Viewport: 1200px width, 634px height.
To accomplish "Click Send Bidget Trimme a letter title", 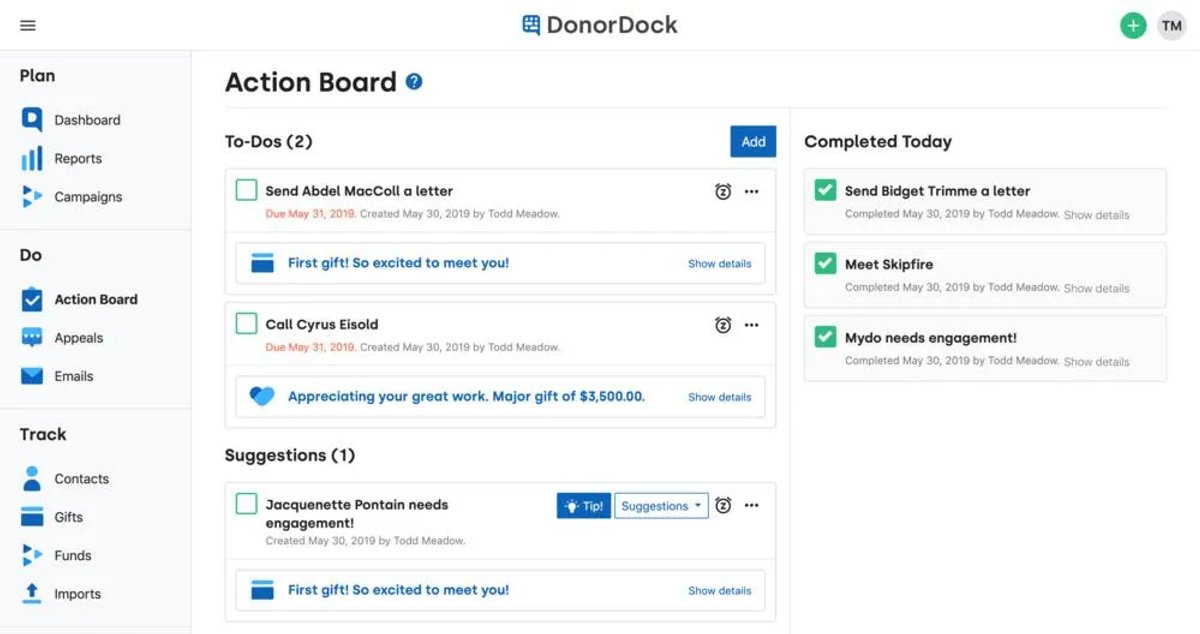I will point(937,191).
